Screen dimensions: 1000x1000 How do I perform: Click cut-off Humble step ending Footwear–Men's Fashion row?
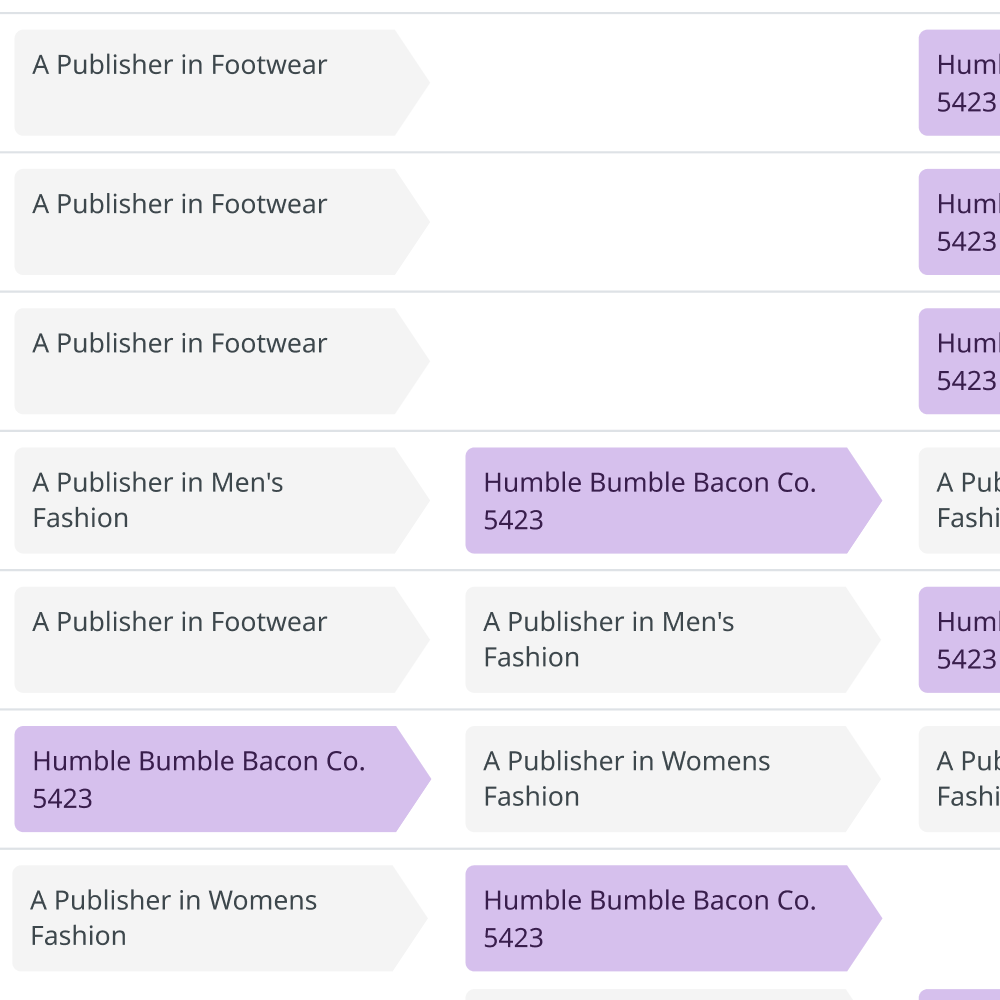pos(960,640)
